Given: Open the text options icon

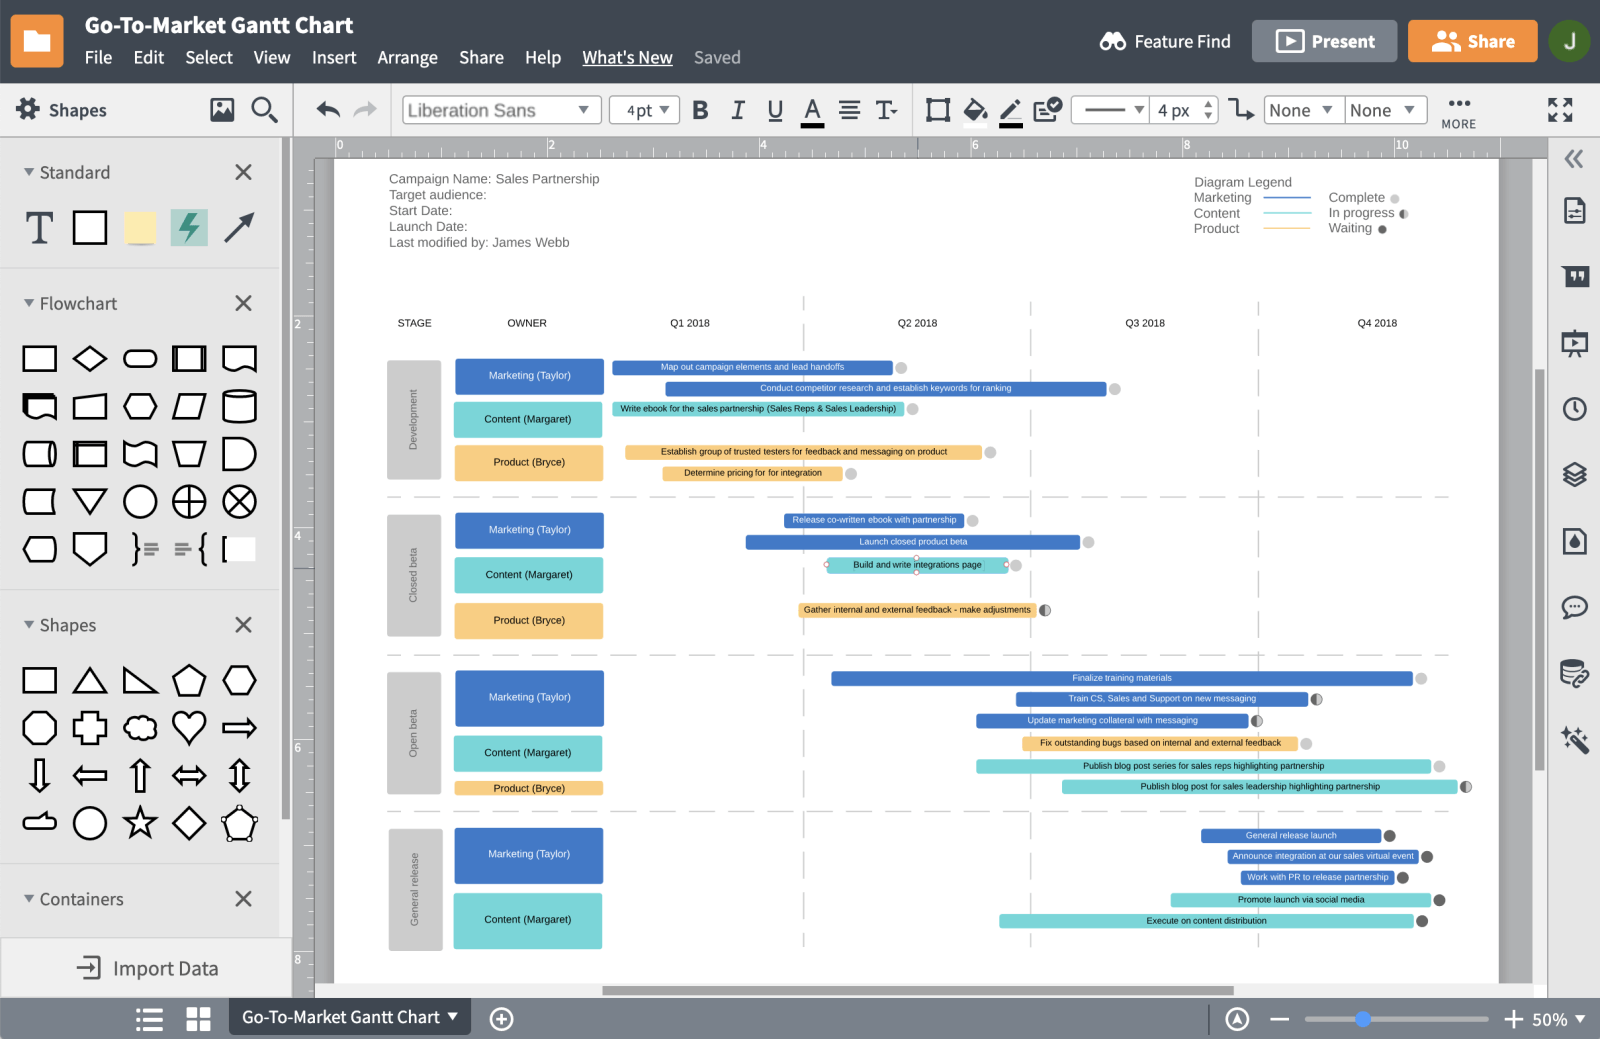Looking at the screenshot, I should (886, 110).
